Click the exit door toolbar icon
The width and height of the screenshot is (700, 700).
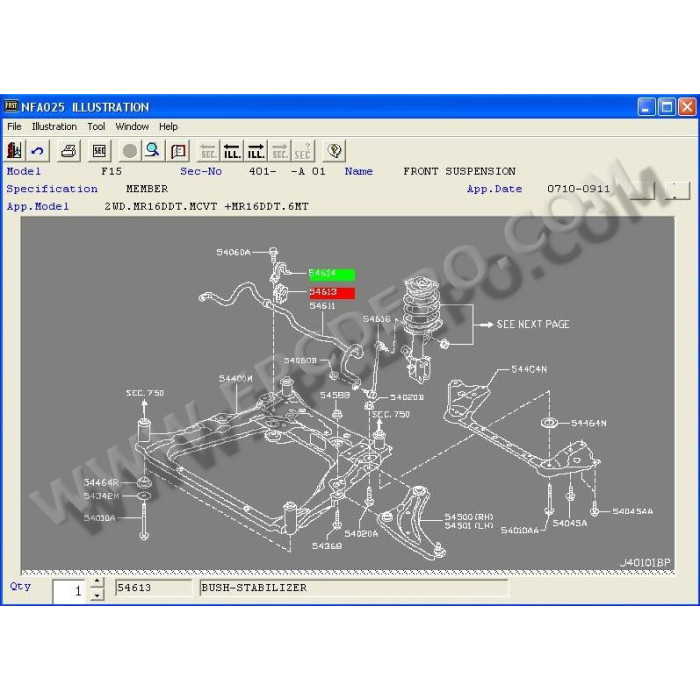tap(14, 151)
